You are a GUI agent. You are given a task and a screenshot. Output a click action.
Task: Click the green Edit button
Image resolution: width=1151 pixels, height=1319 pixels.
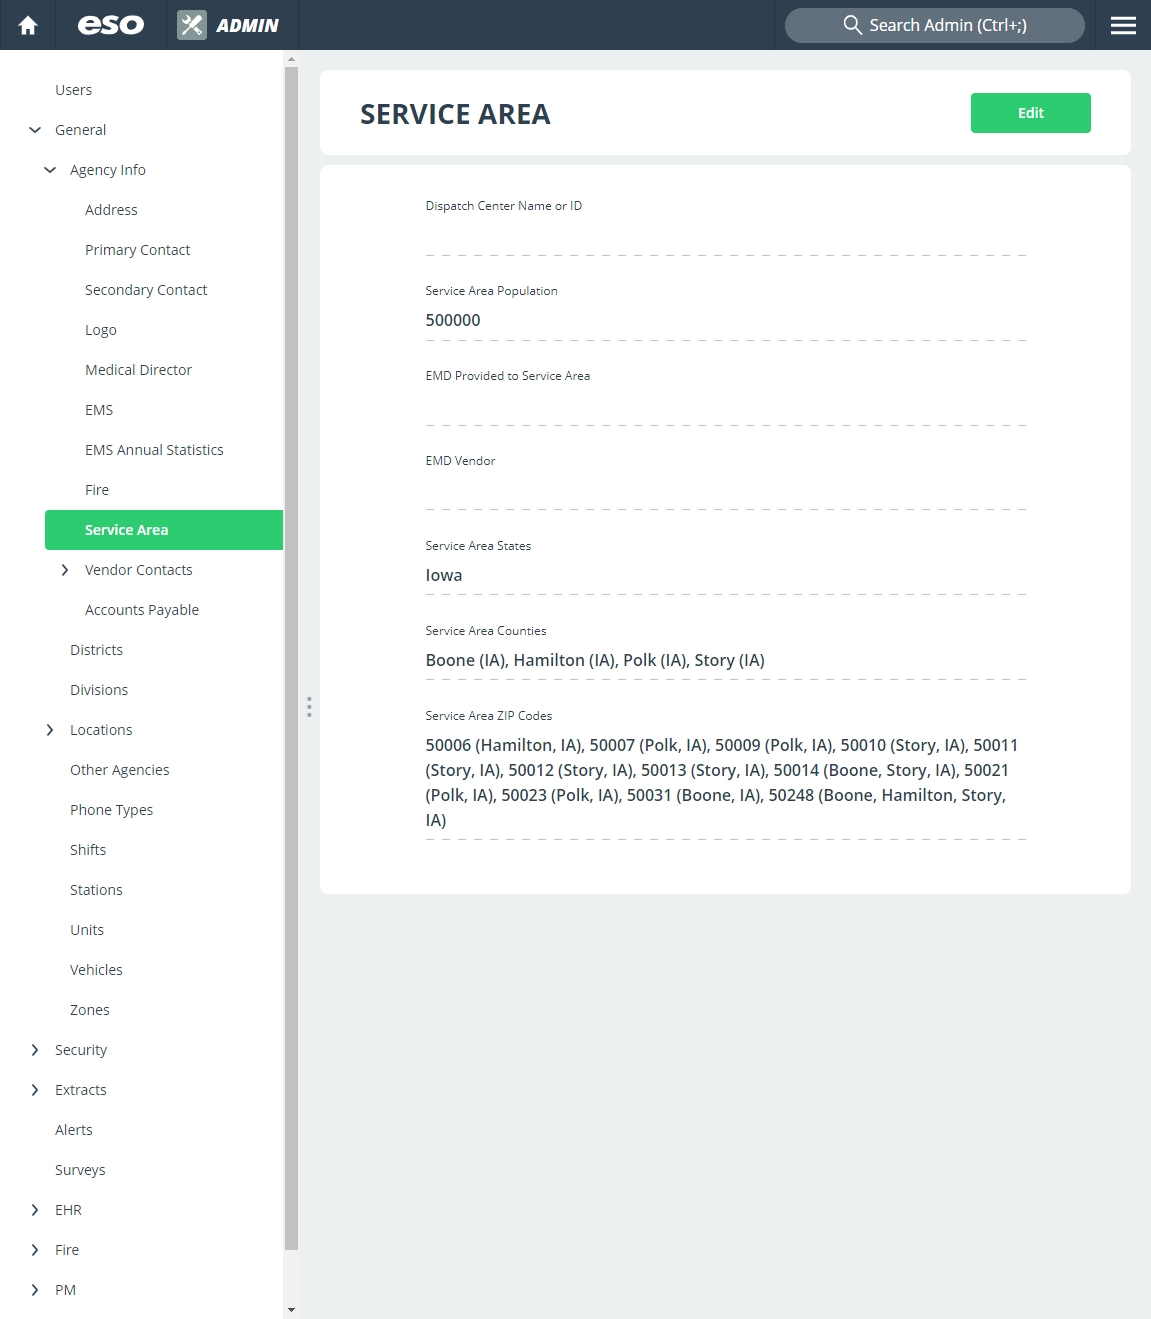[1030, 113]
